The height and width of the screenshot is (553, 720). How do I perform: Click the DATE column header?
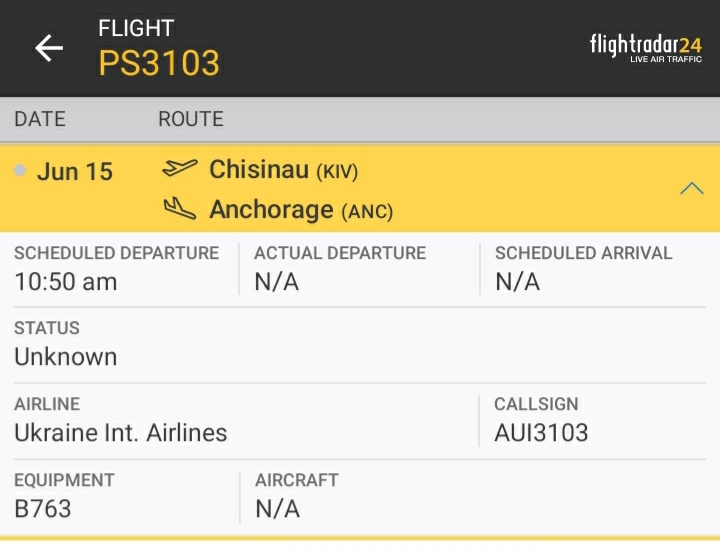(40, 119)
